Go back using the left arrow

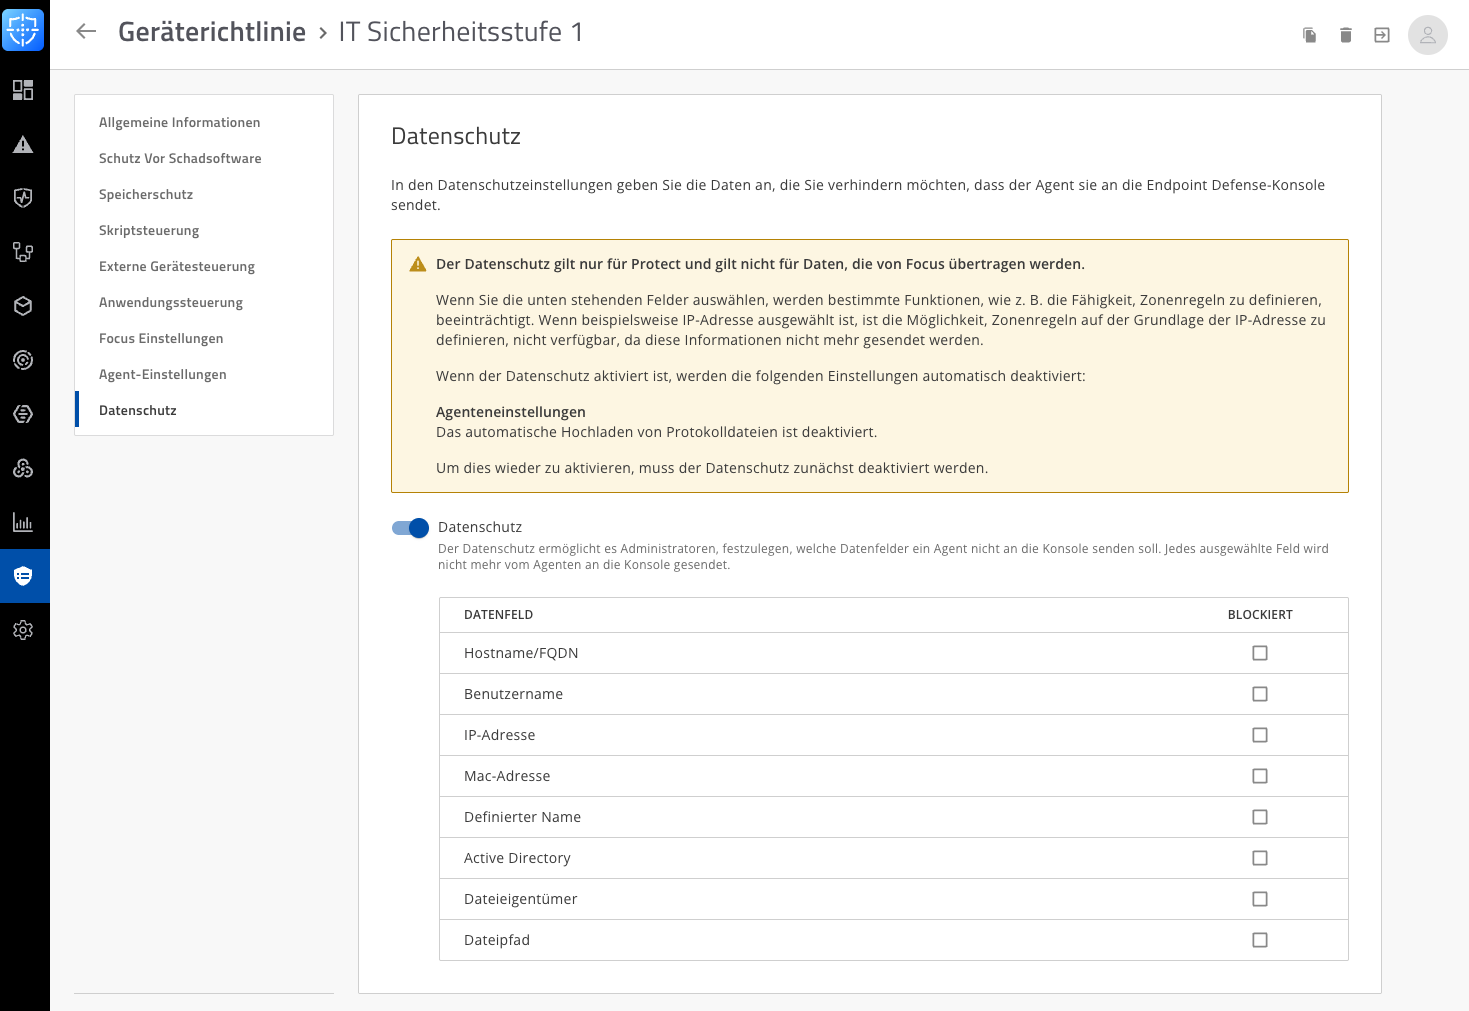point(86,32)
